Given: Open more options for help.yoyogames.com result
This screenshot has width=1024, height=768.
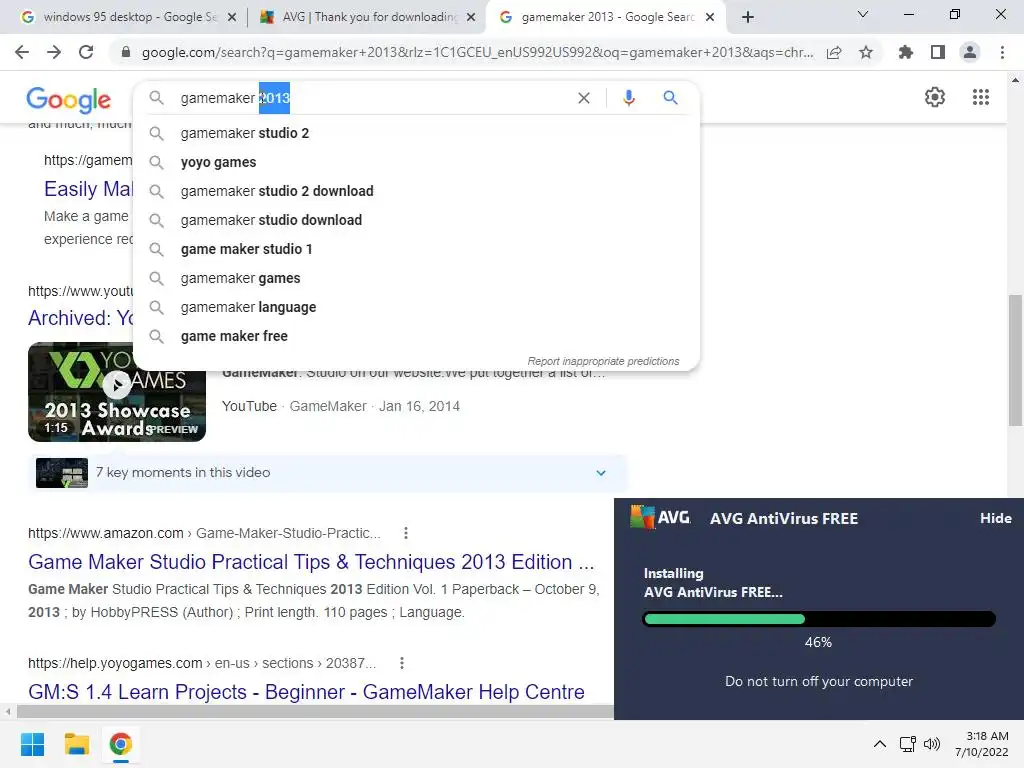Looking at the screenshot, I should point(402,663).
